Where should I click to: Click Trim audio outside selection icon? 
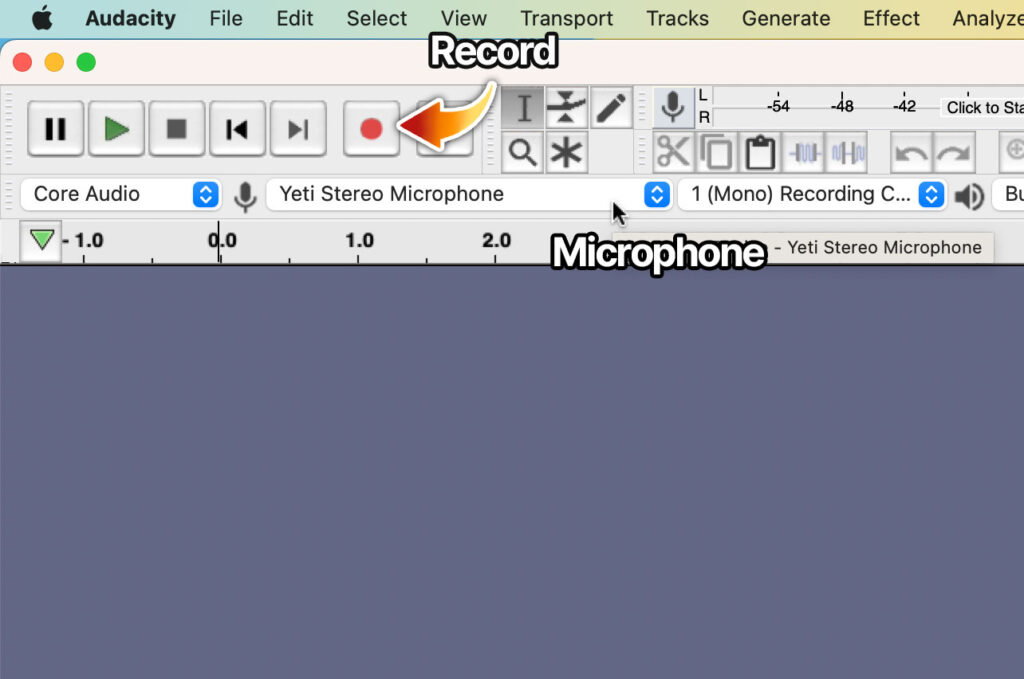pos(803,153)
